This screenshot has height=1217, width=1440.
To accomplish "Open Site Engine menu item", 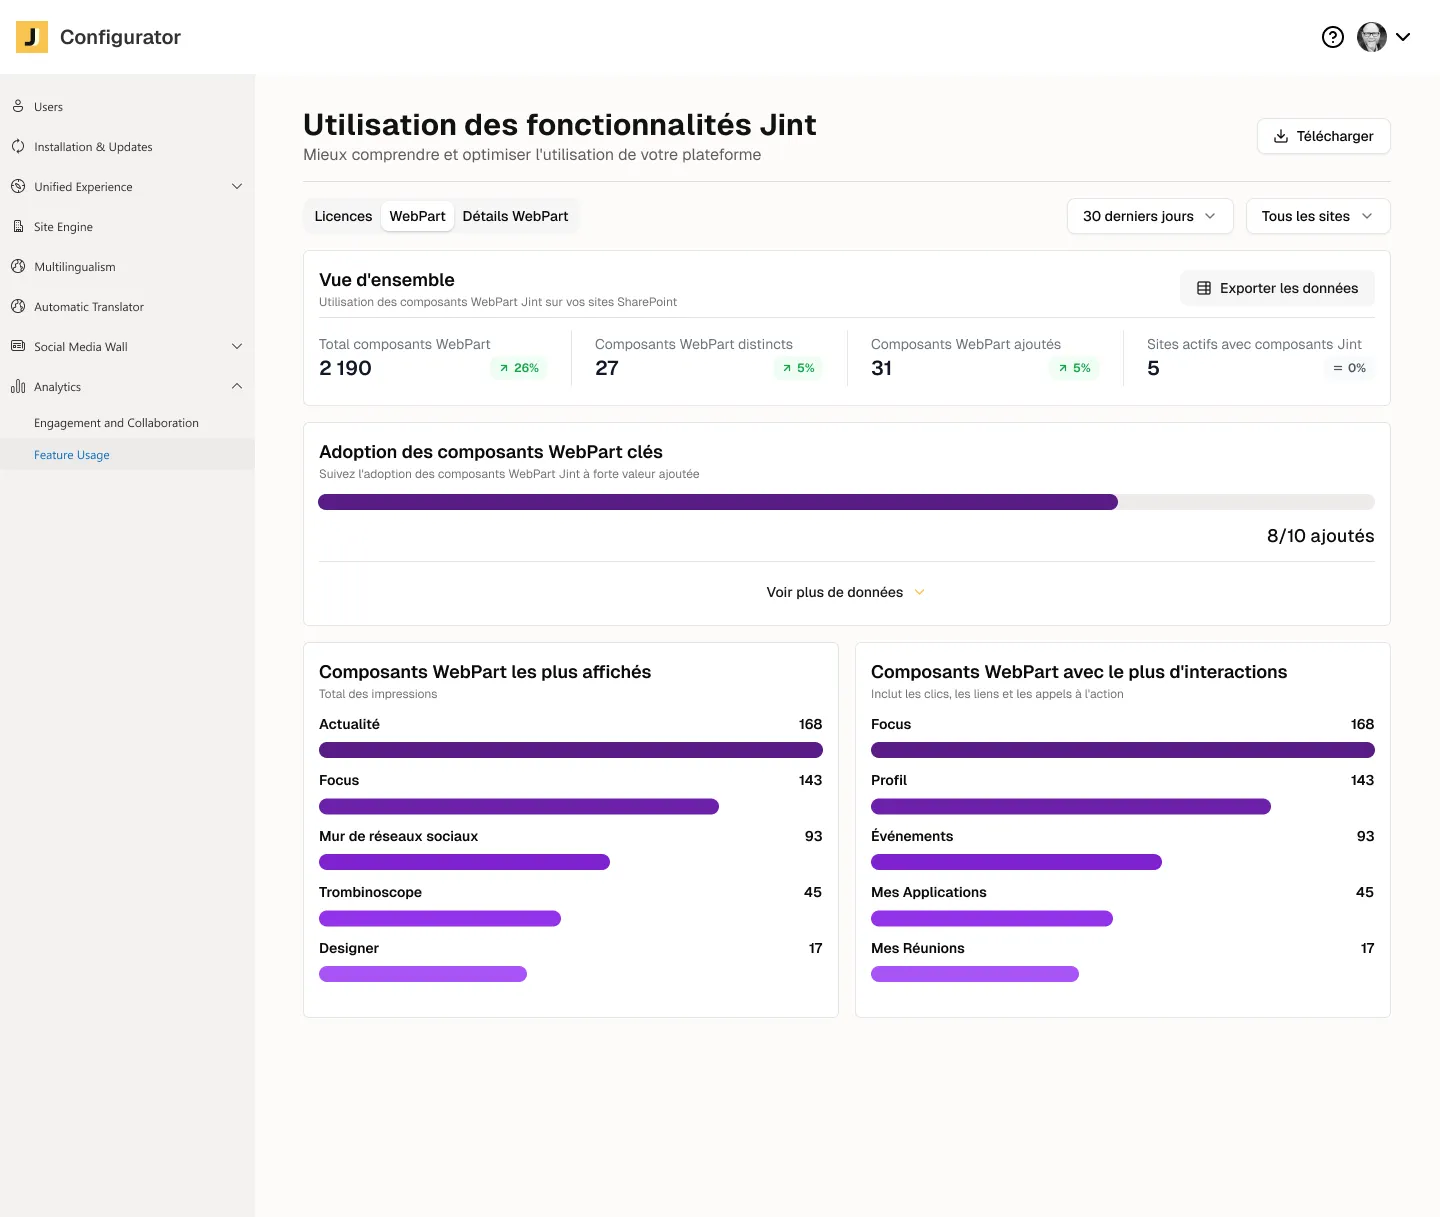I will point(127,226).
